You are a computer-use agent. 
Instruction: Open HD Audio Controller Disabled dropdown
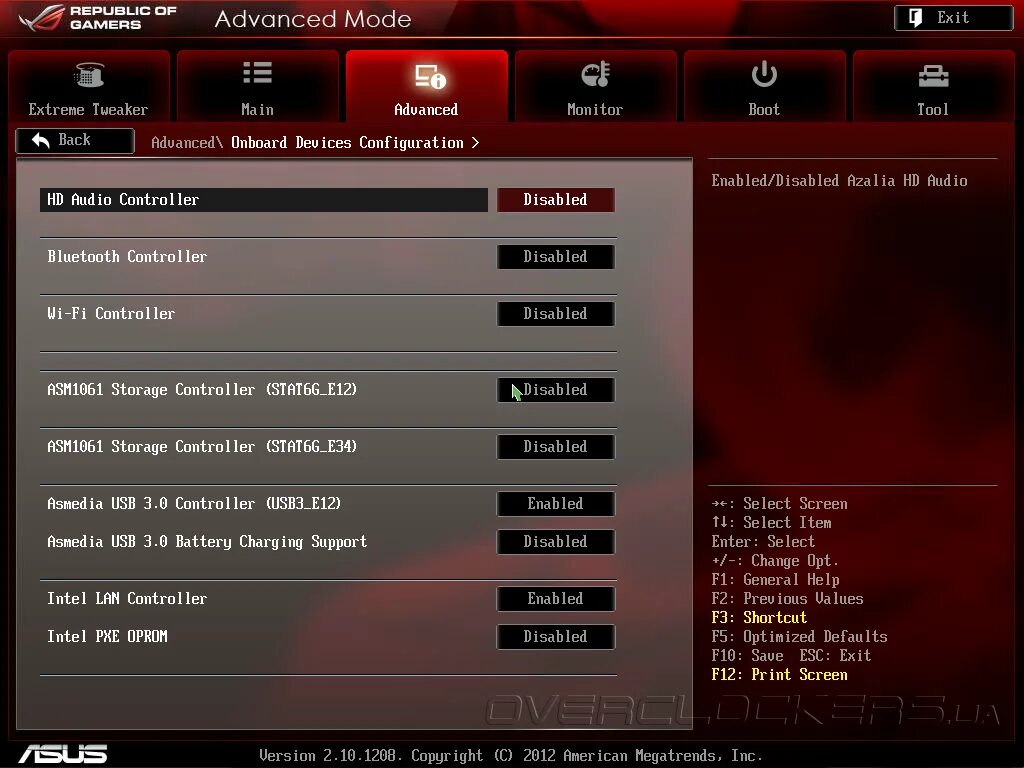tap(556, 200)
